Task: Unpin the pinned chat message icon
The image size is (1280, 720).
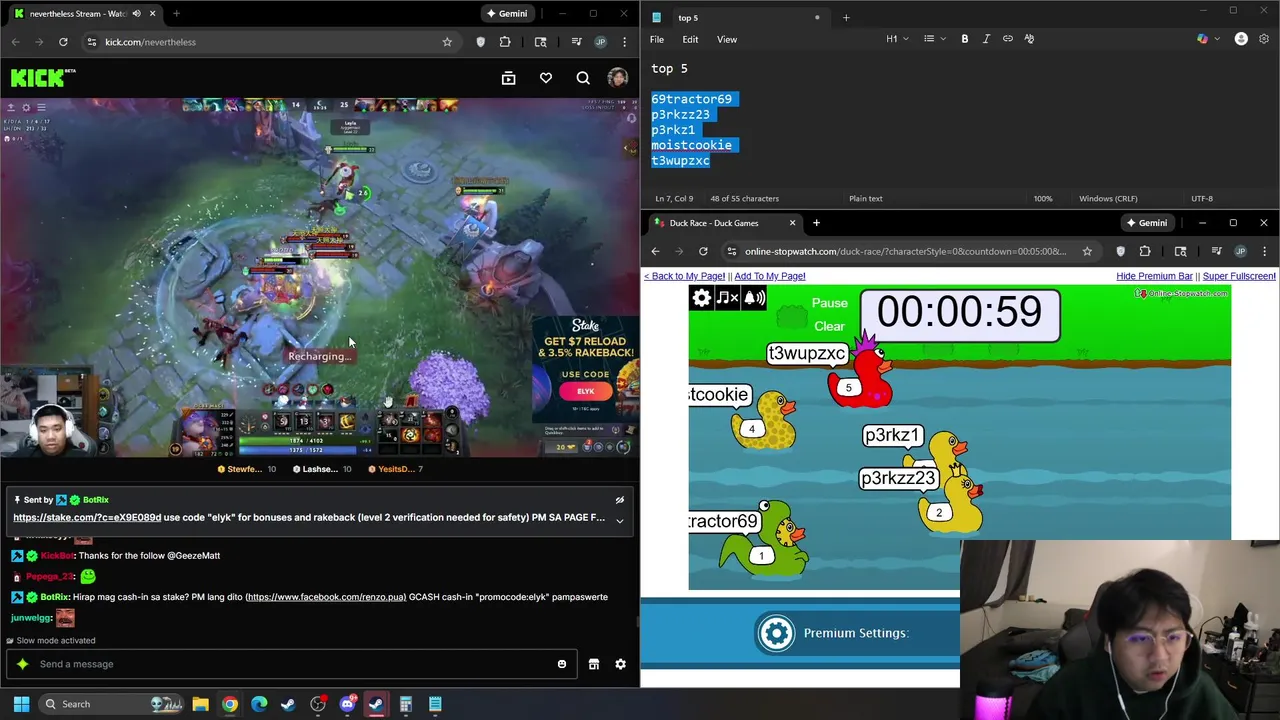Action: (x=619, y=500)
